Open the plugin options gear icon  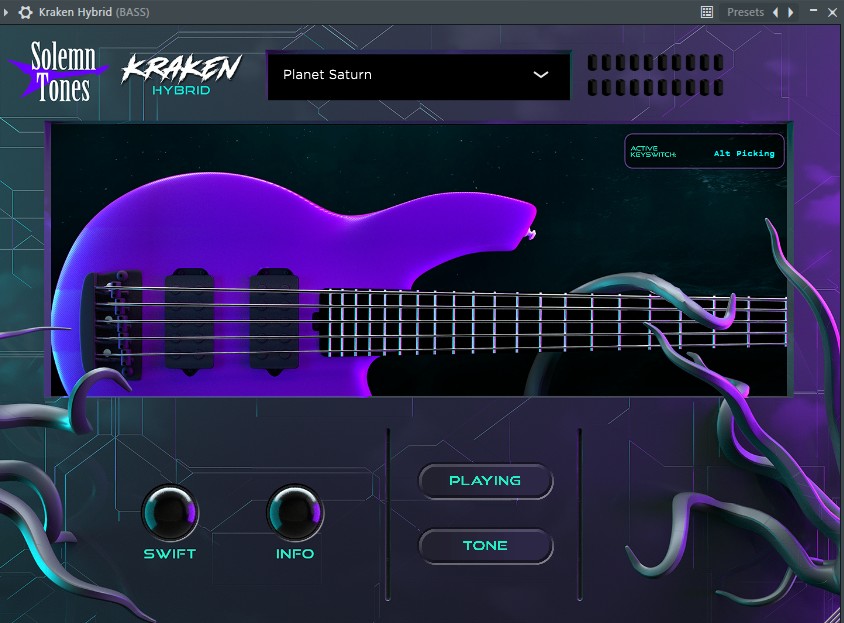coord(25,12)
